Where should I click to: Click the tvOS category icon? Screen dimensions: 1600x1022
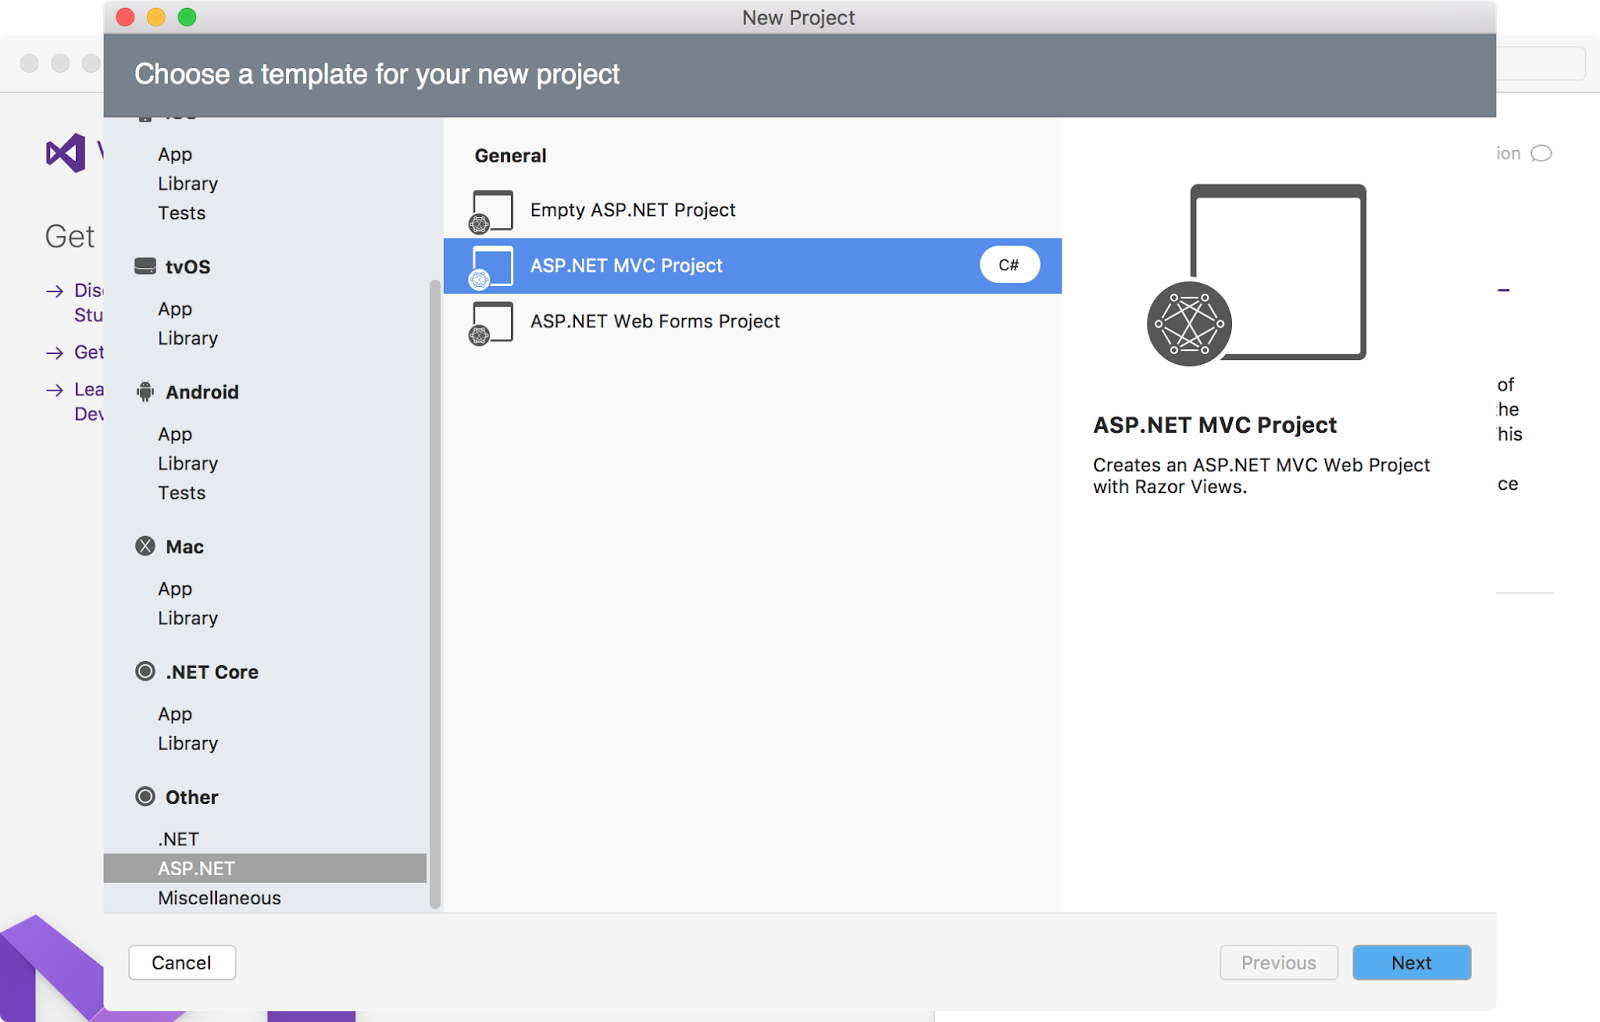tap(145, 266)
